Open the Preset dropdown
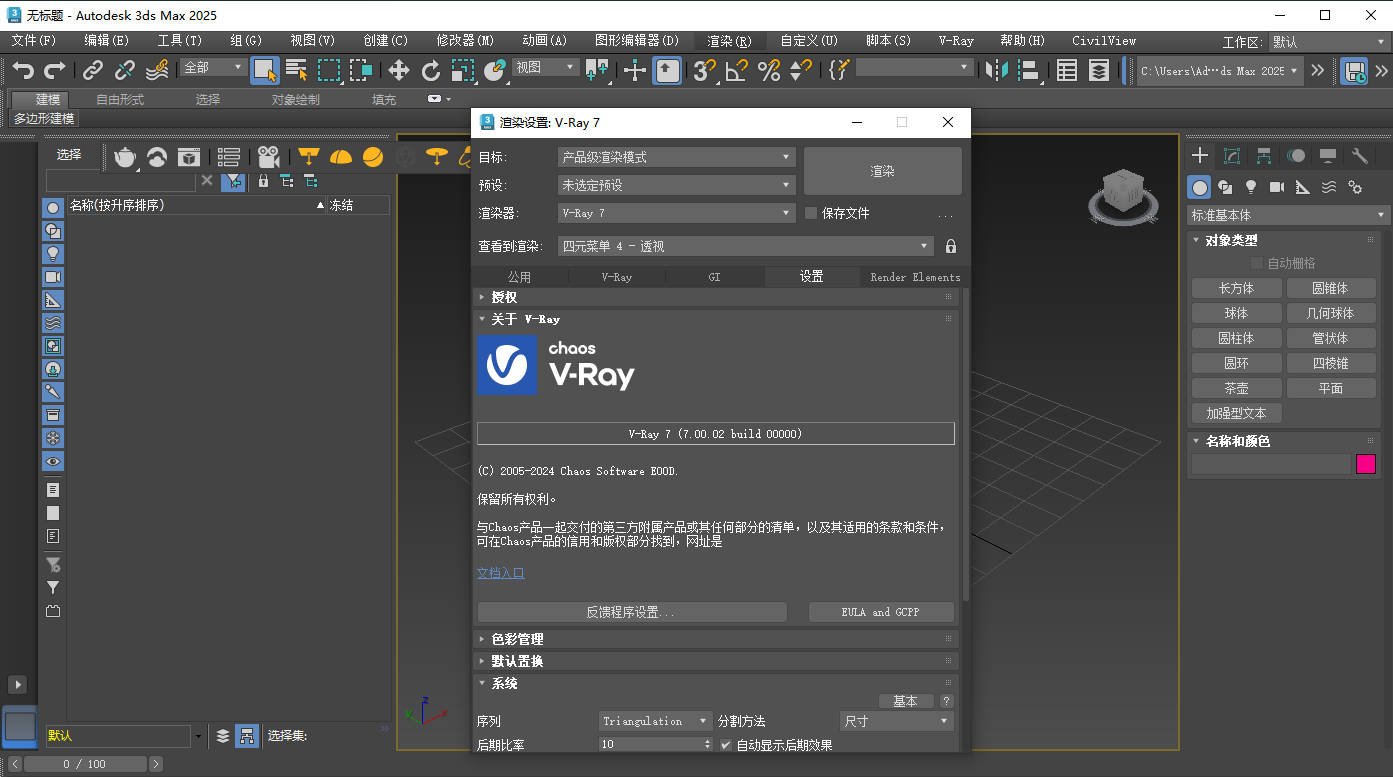The height and width of the screenshot is (777, 1393). pos(676,185)
